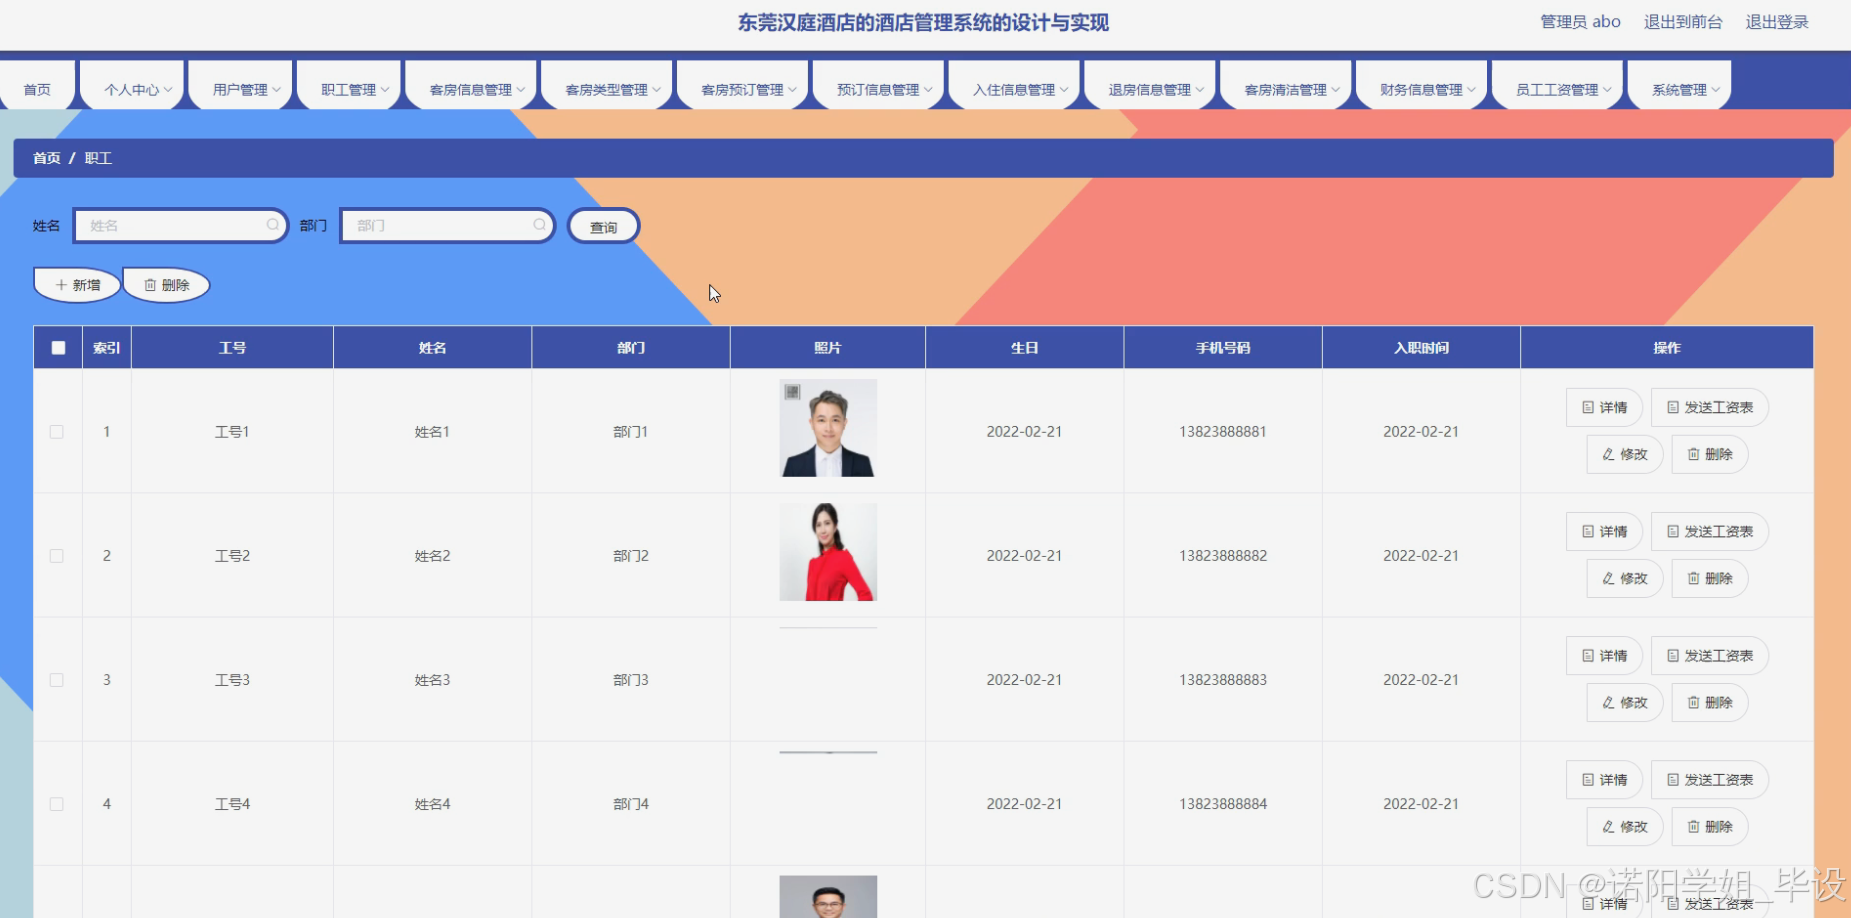This screenshot has height=918, width=1851.
Task: Check the checkbox for row 工号1
Action: click(x=57, y=432)
